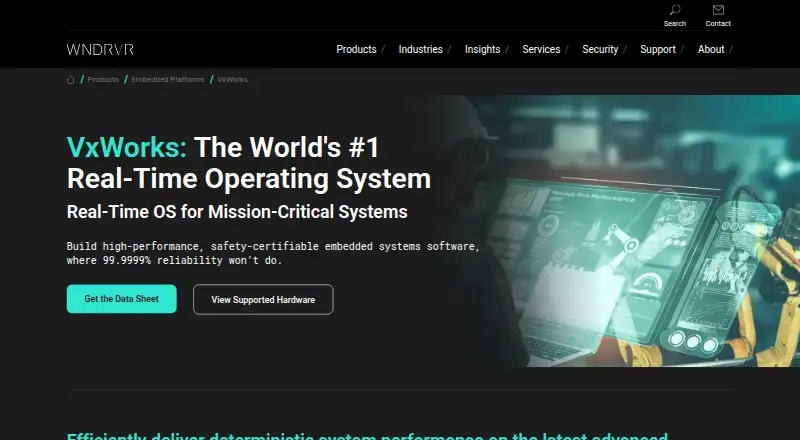
Task: Open the Industries menu
Action: click(x=420, y=50)
